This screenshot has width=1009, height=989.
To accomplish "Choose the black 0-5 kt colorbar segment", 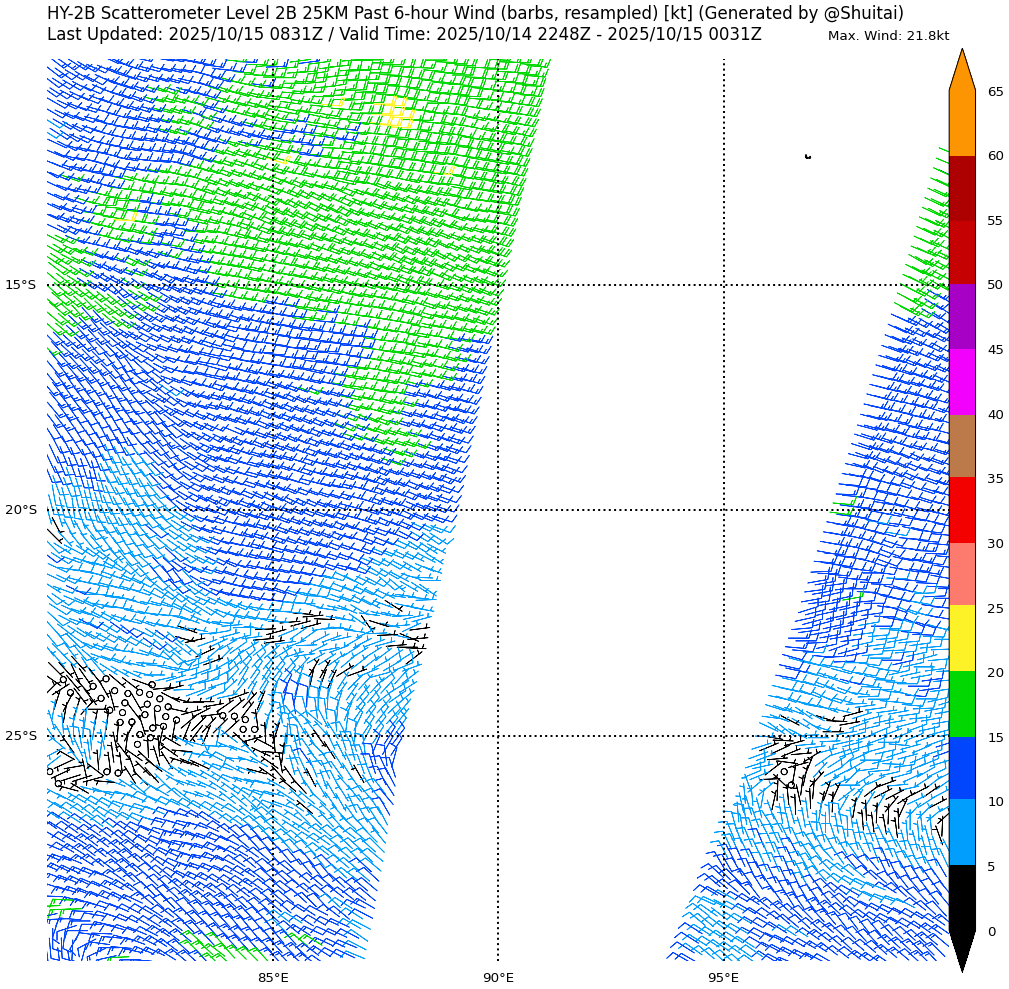I will tap(961, 897).
